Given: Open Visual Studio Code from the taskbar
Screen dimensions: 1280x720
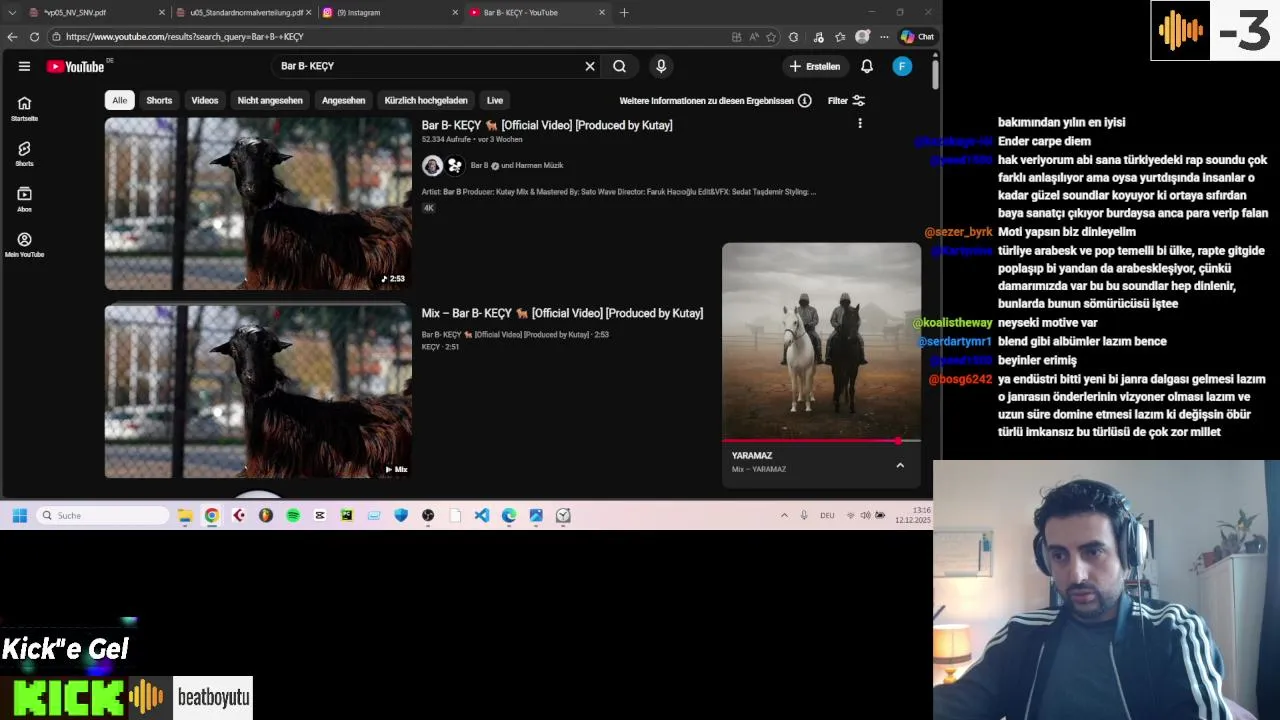Looking at the screenshot, I should click(x=482, y=515).
